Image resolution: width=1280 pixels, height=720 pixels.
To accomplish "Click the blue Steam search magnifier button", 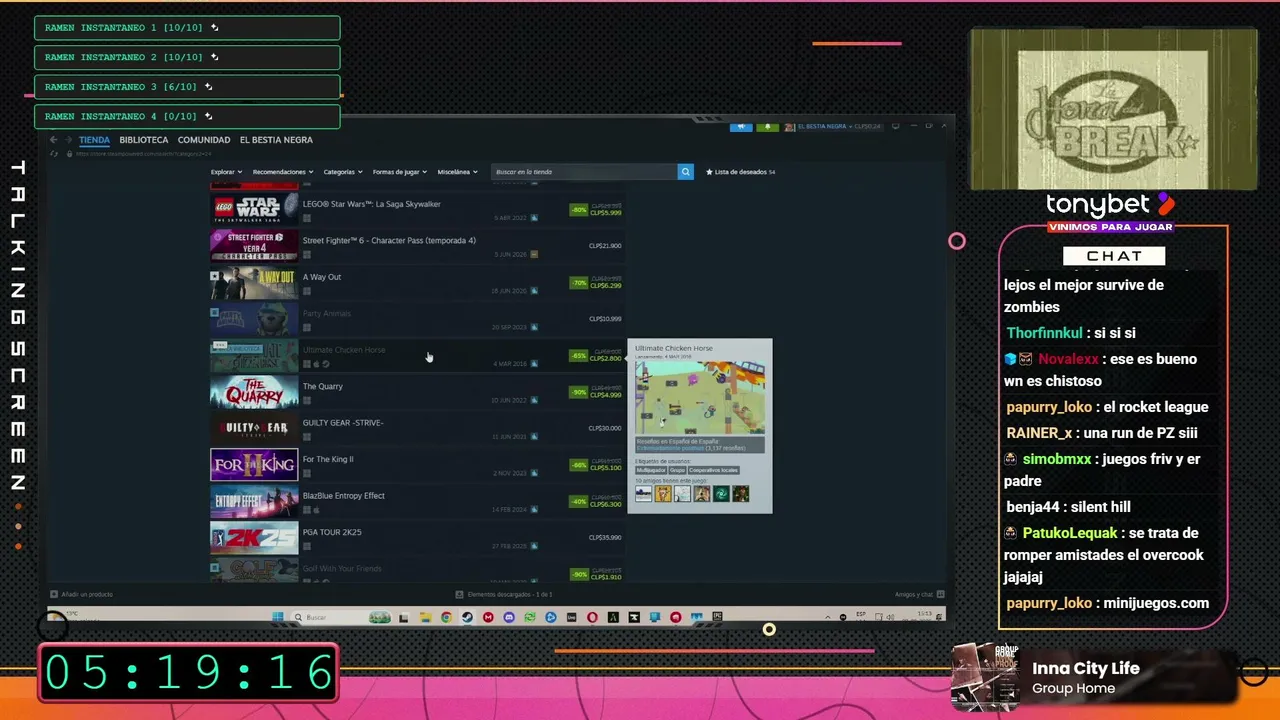I will click(685, 172).
